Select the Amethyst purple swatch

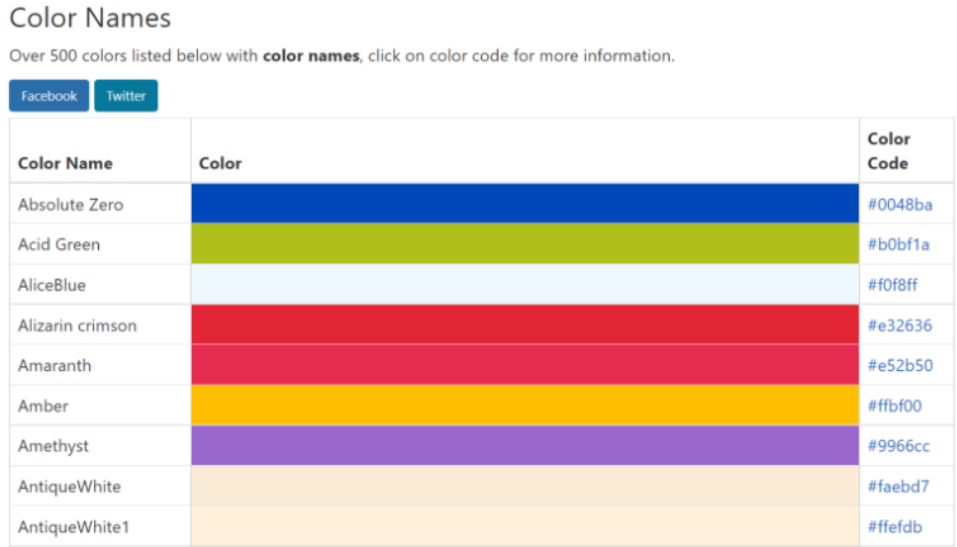(x=525, y=445)
